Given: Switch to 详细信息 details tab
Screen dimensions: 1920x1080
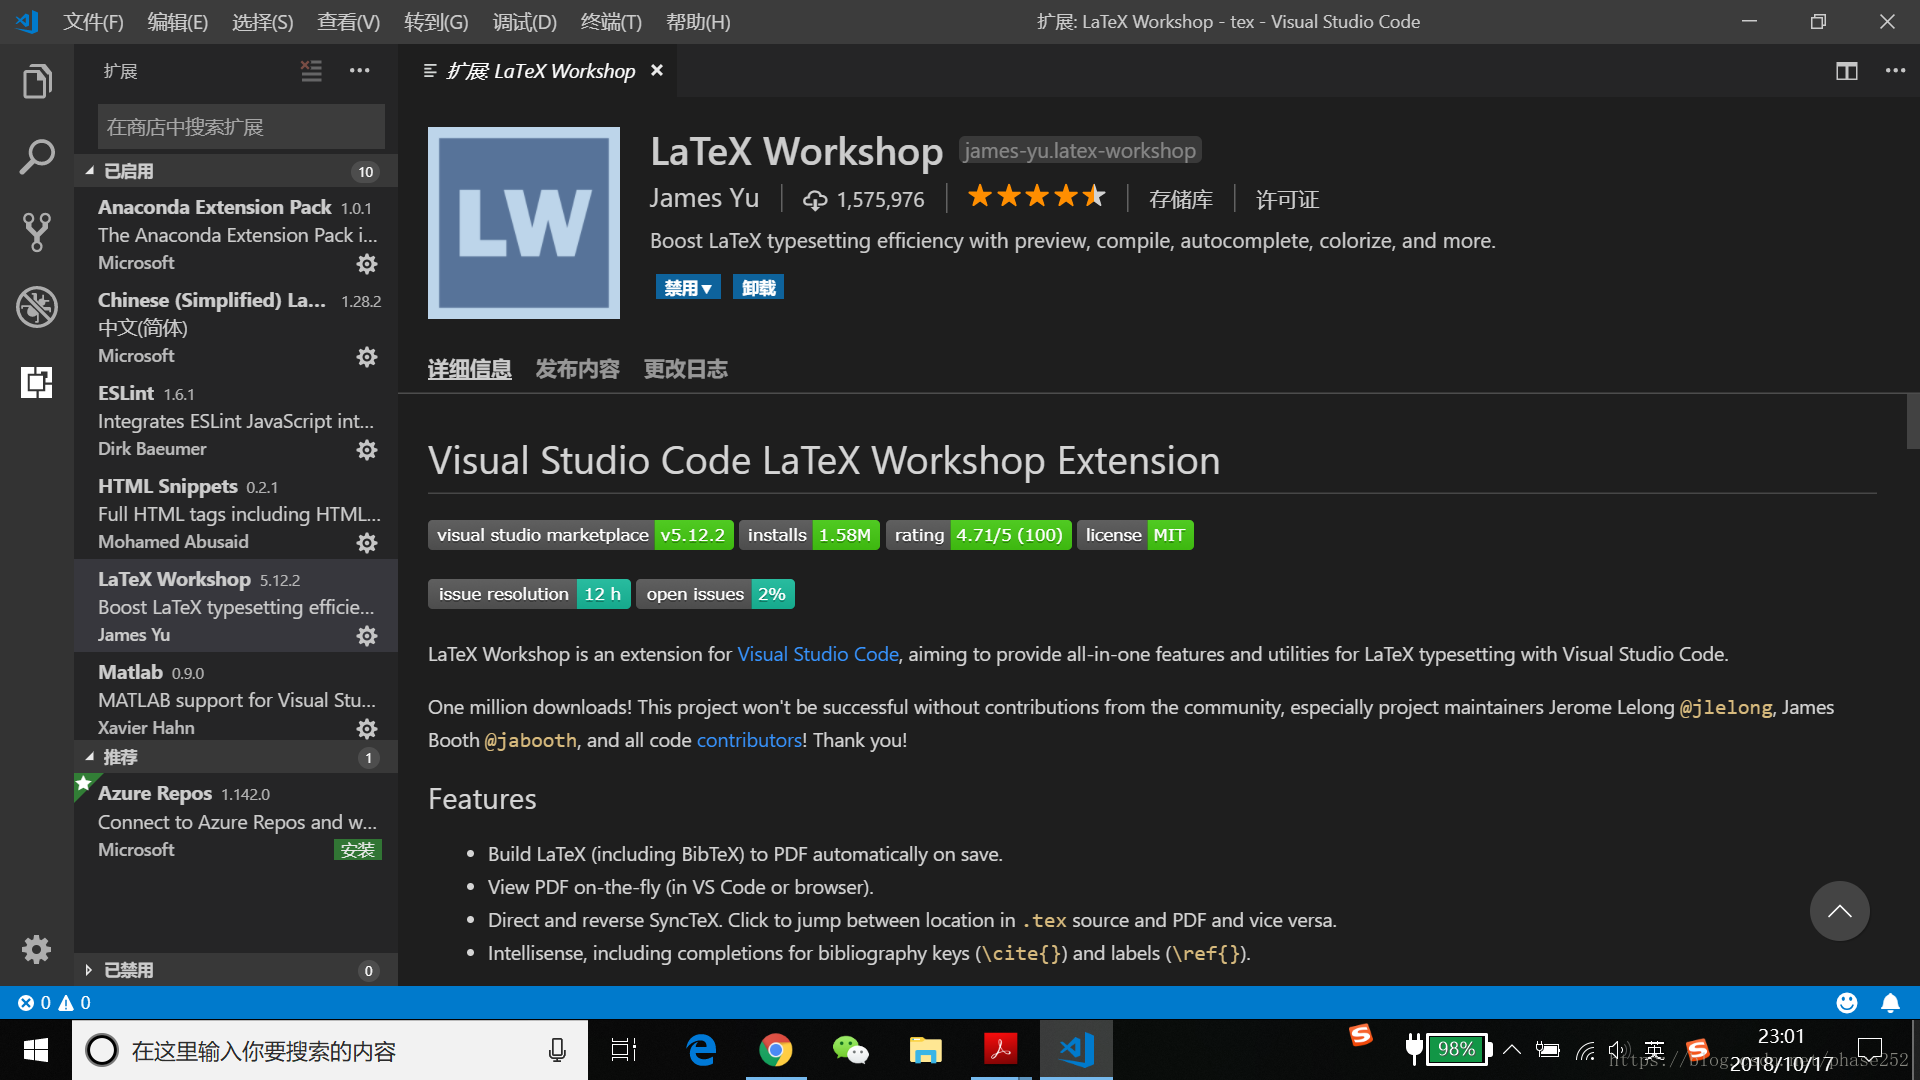Looking at the screenshot, I should [470, 369].
